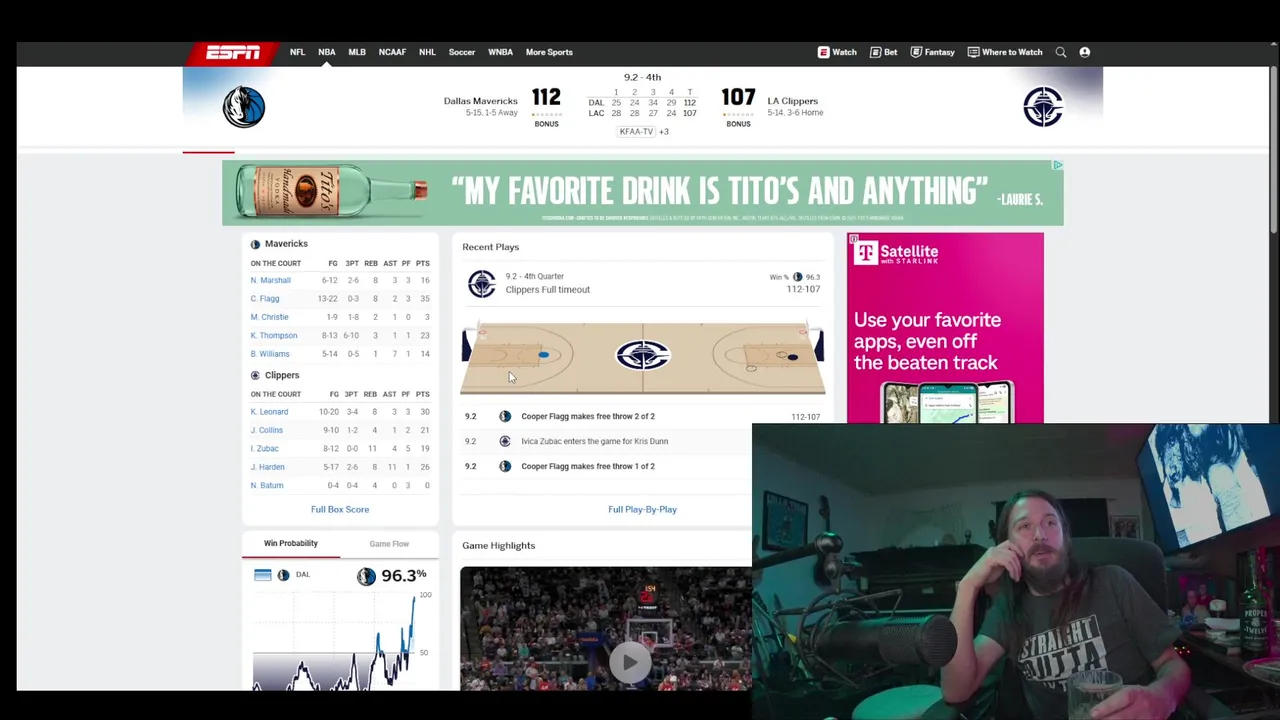Open I. Zubac player link
Screen dimensions: 1280x720
tap(265, 449)
